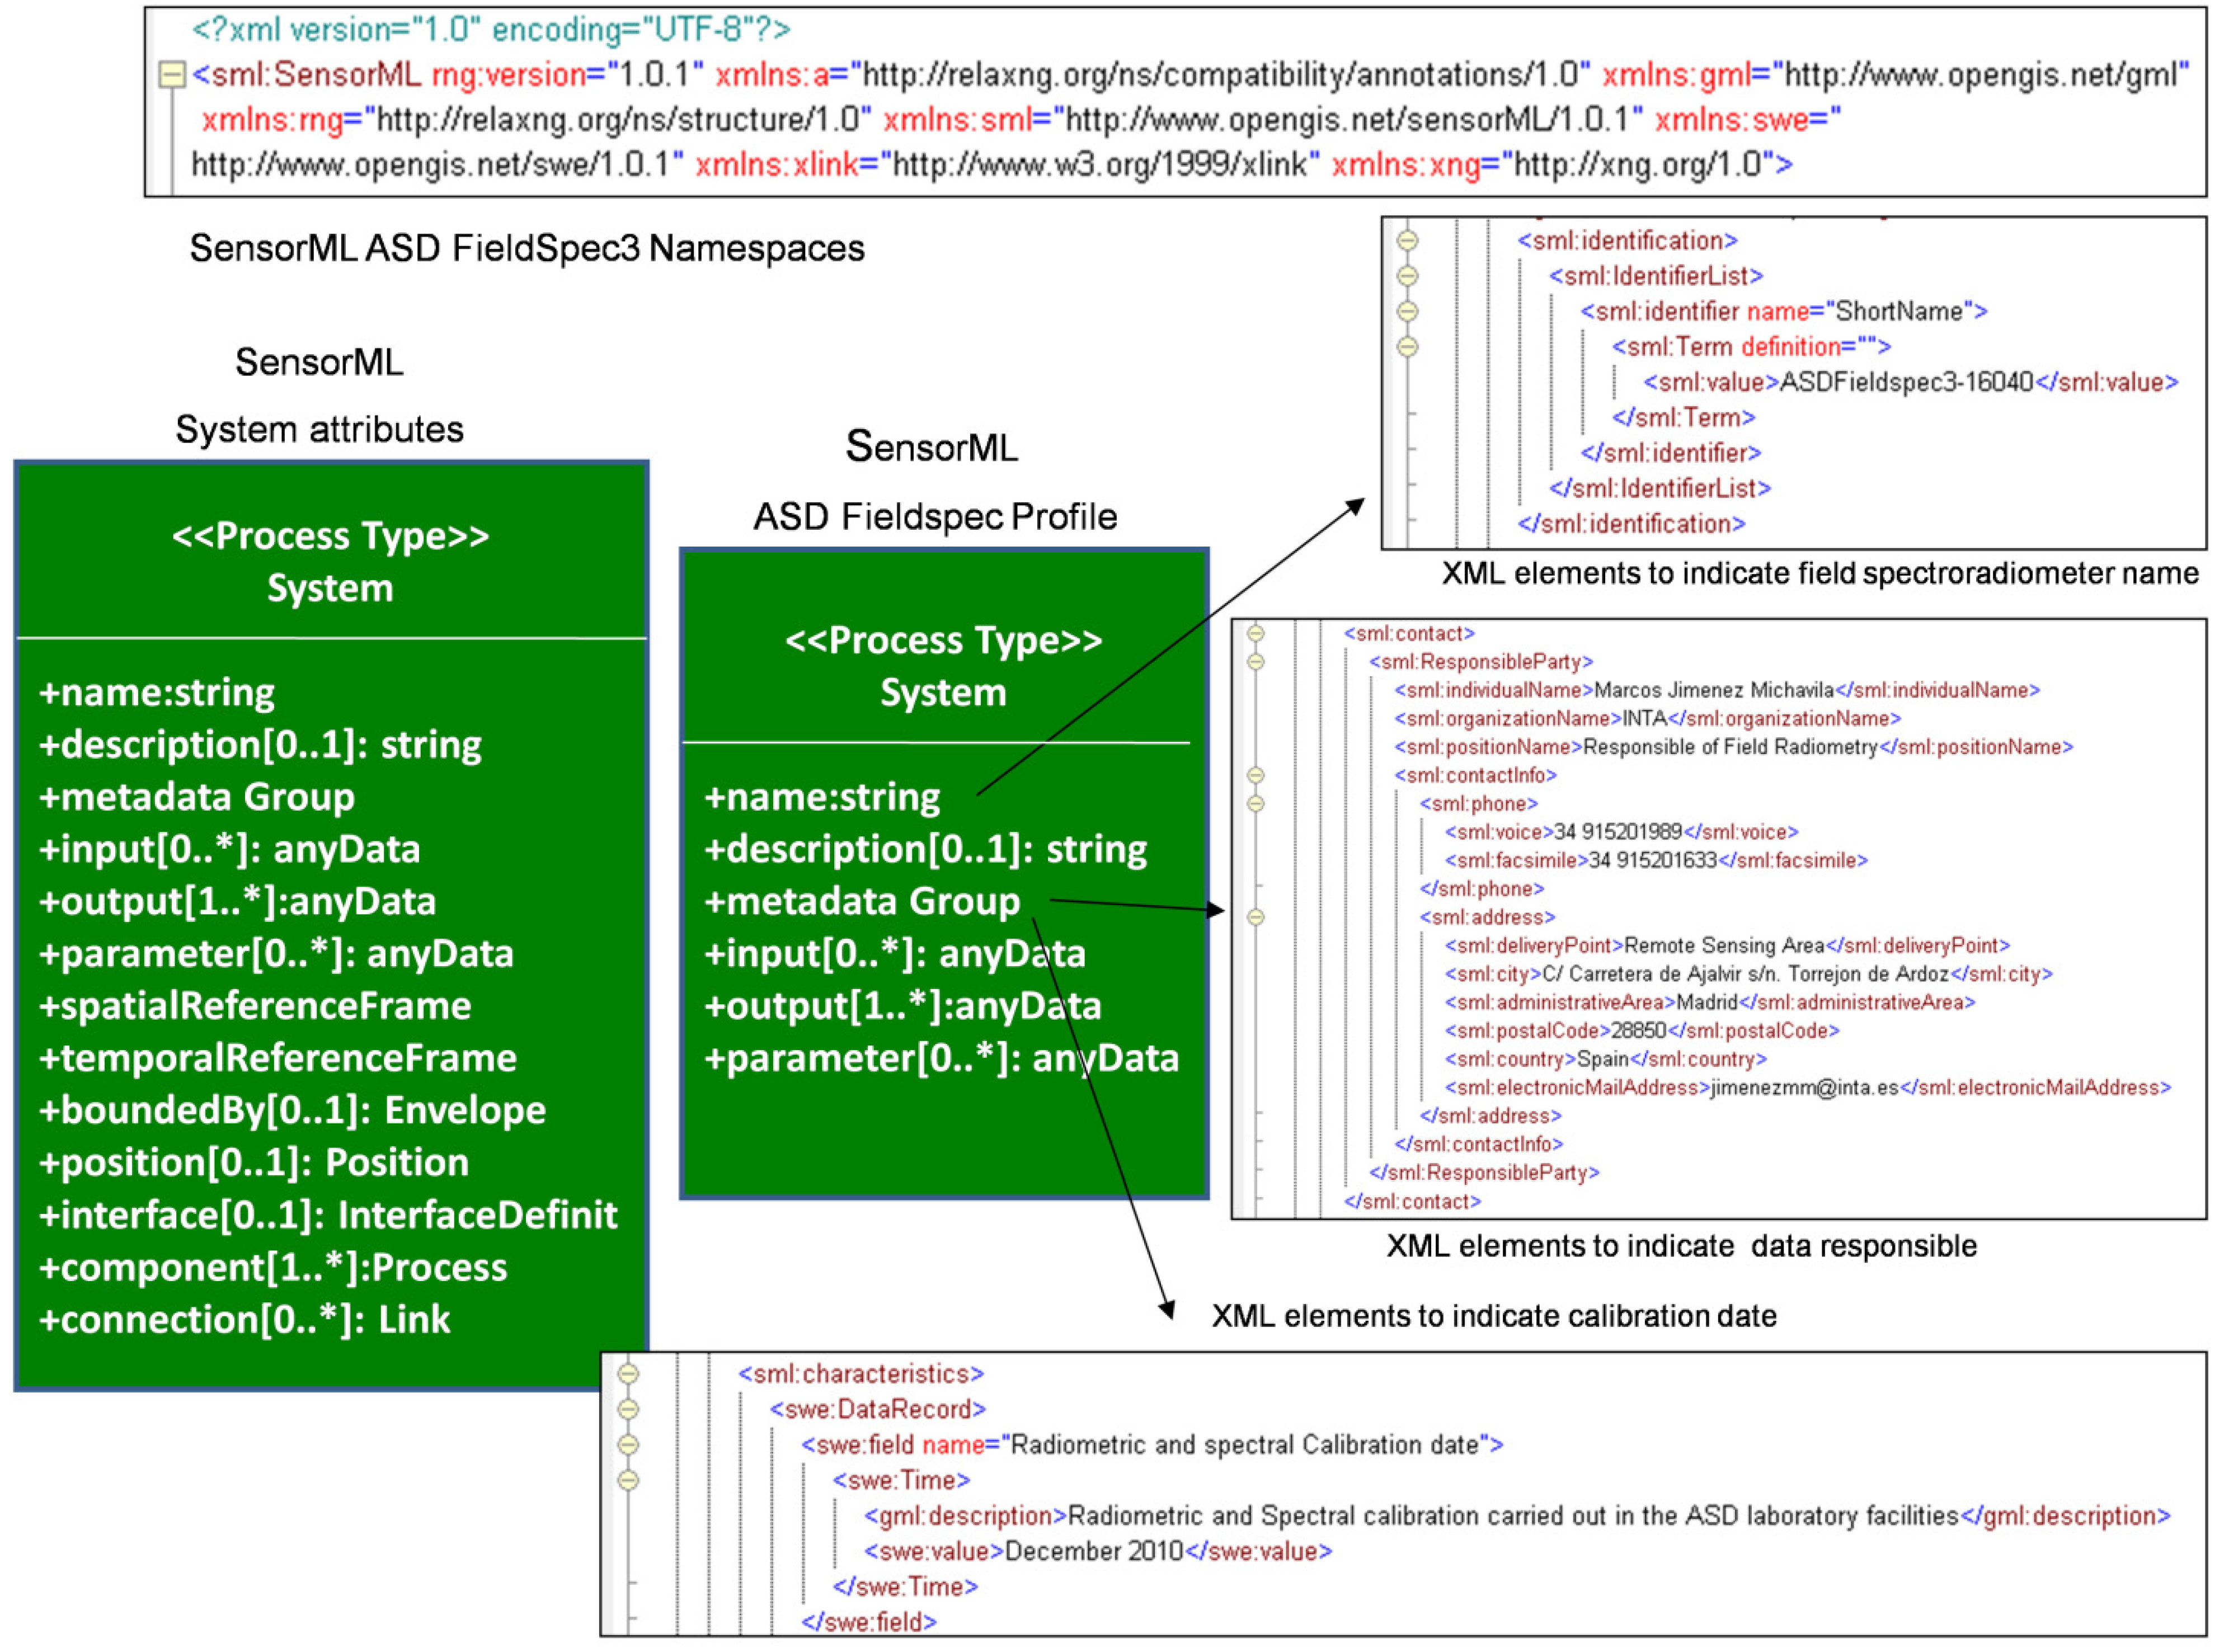The image size is (2224, 1652).
Task: Collapse the sml:identification element
Action: (1408, 241)
